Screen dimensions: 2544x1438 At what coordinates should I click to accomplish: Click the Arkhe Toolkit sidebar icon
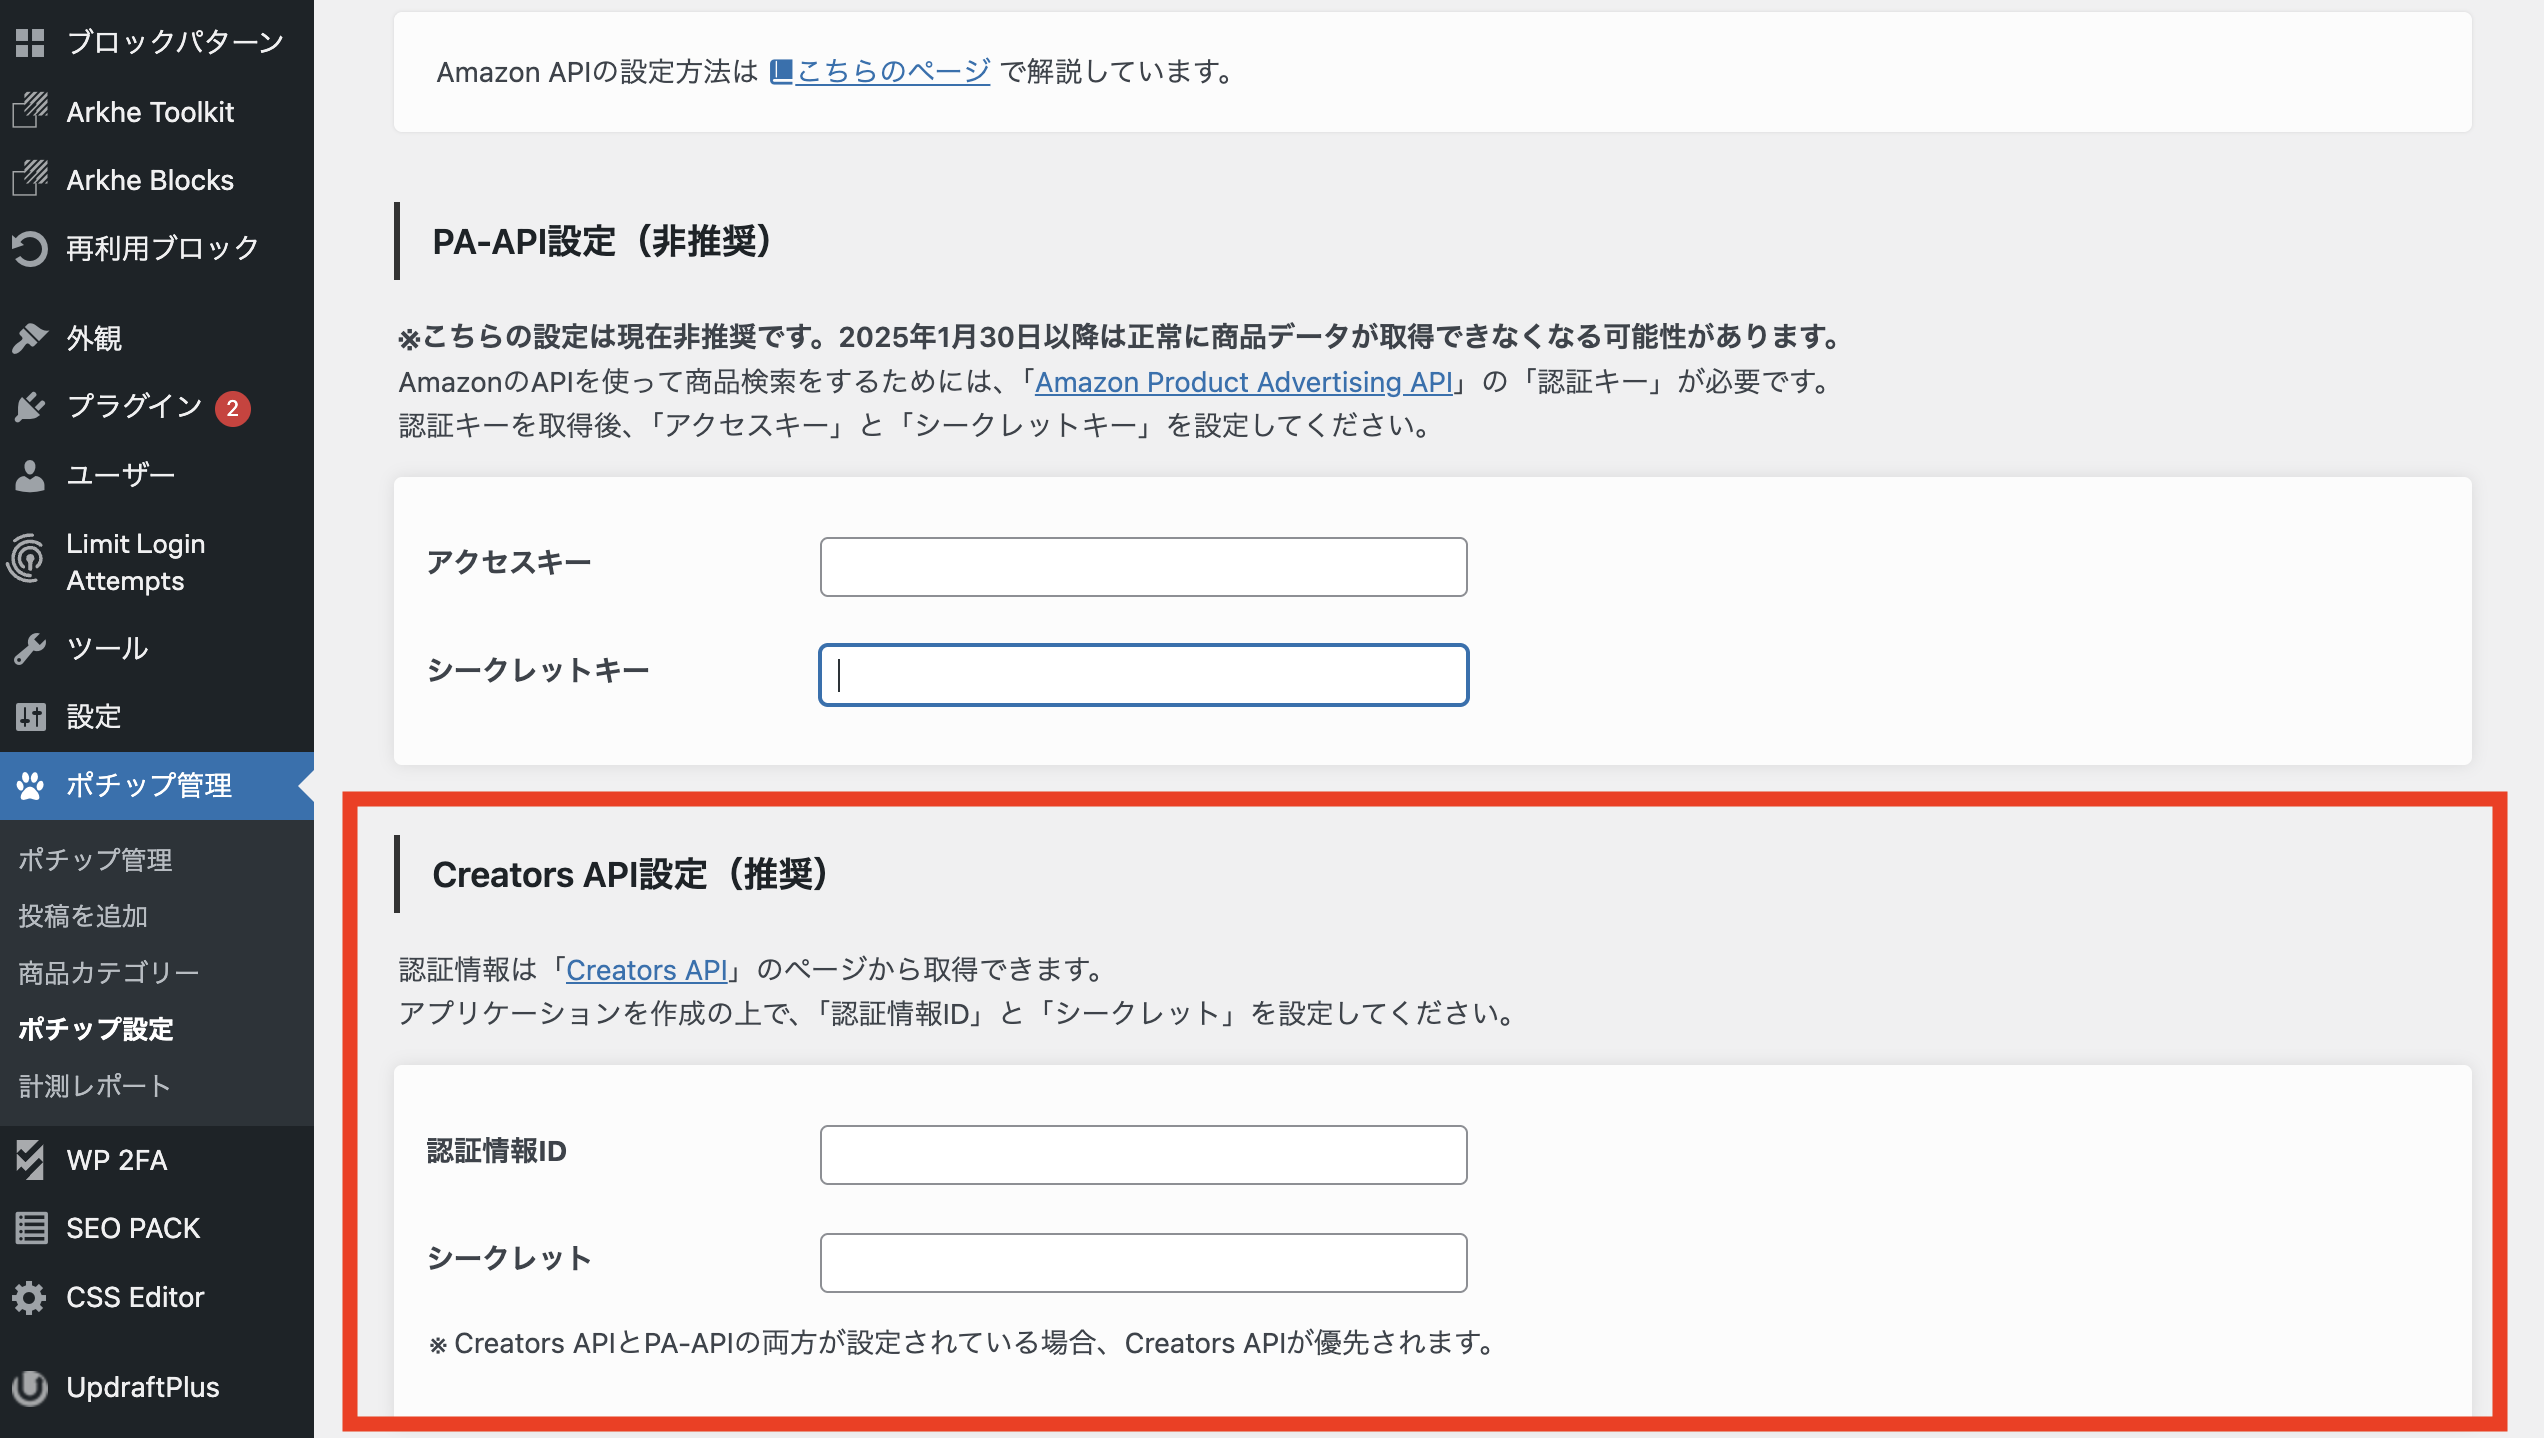(x=30, y=111)
